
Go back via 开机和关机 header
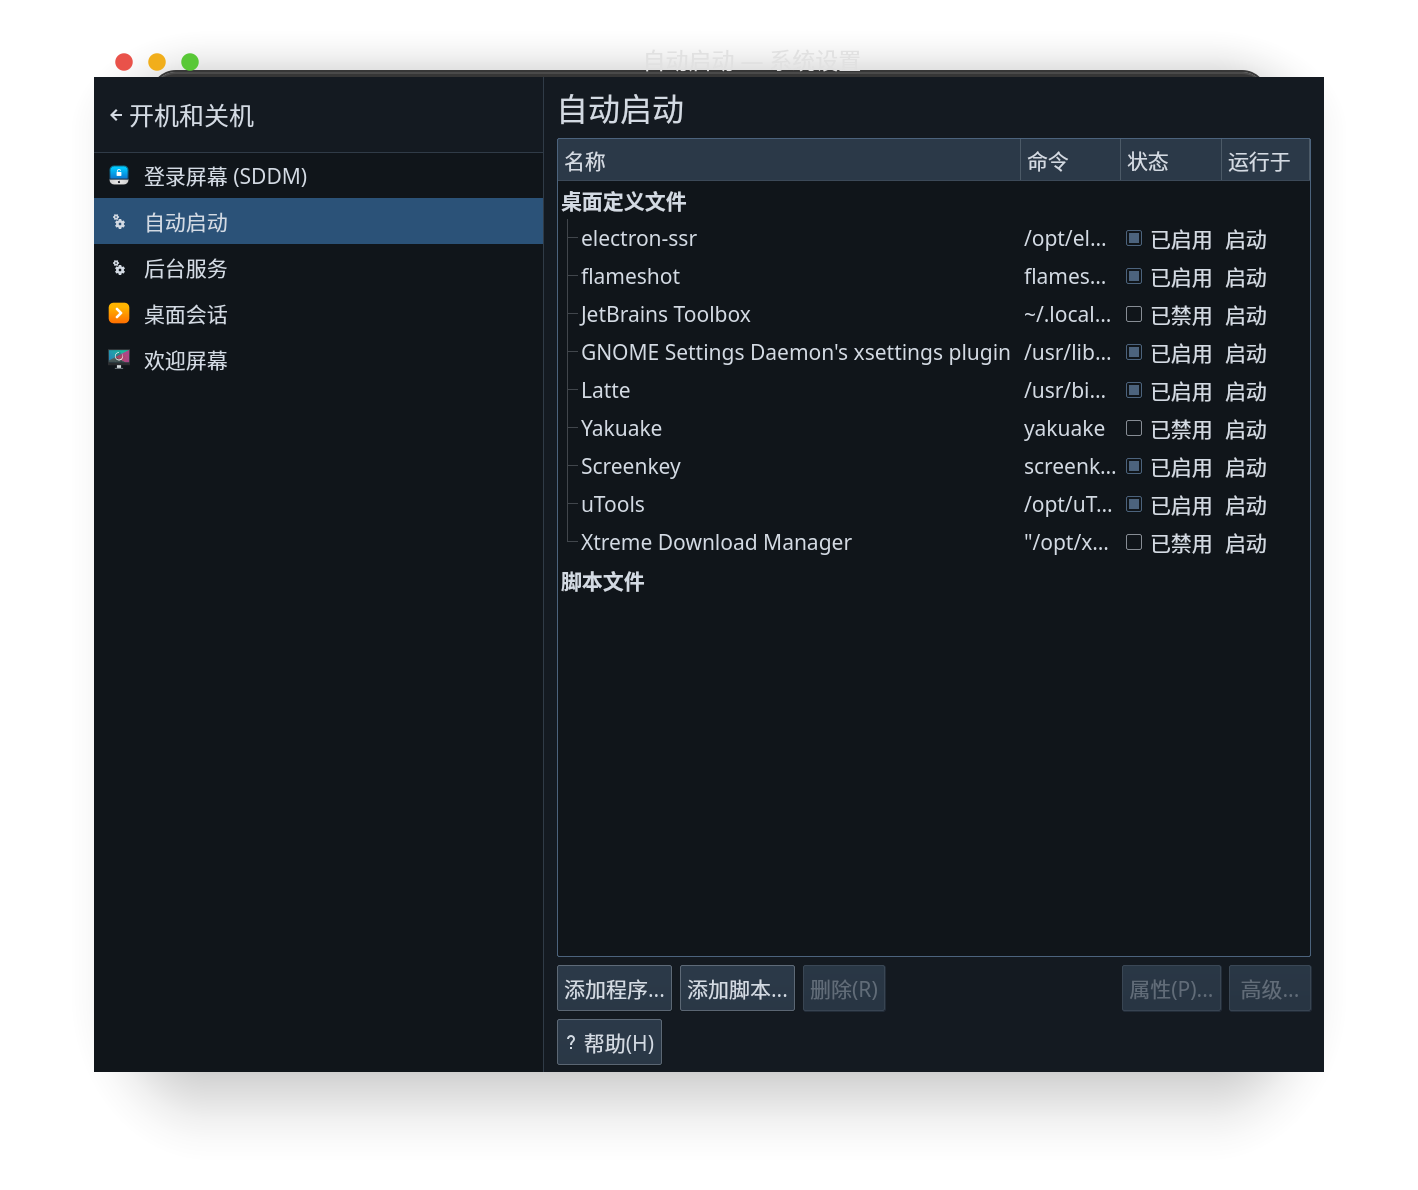182,116
